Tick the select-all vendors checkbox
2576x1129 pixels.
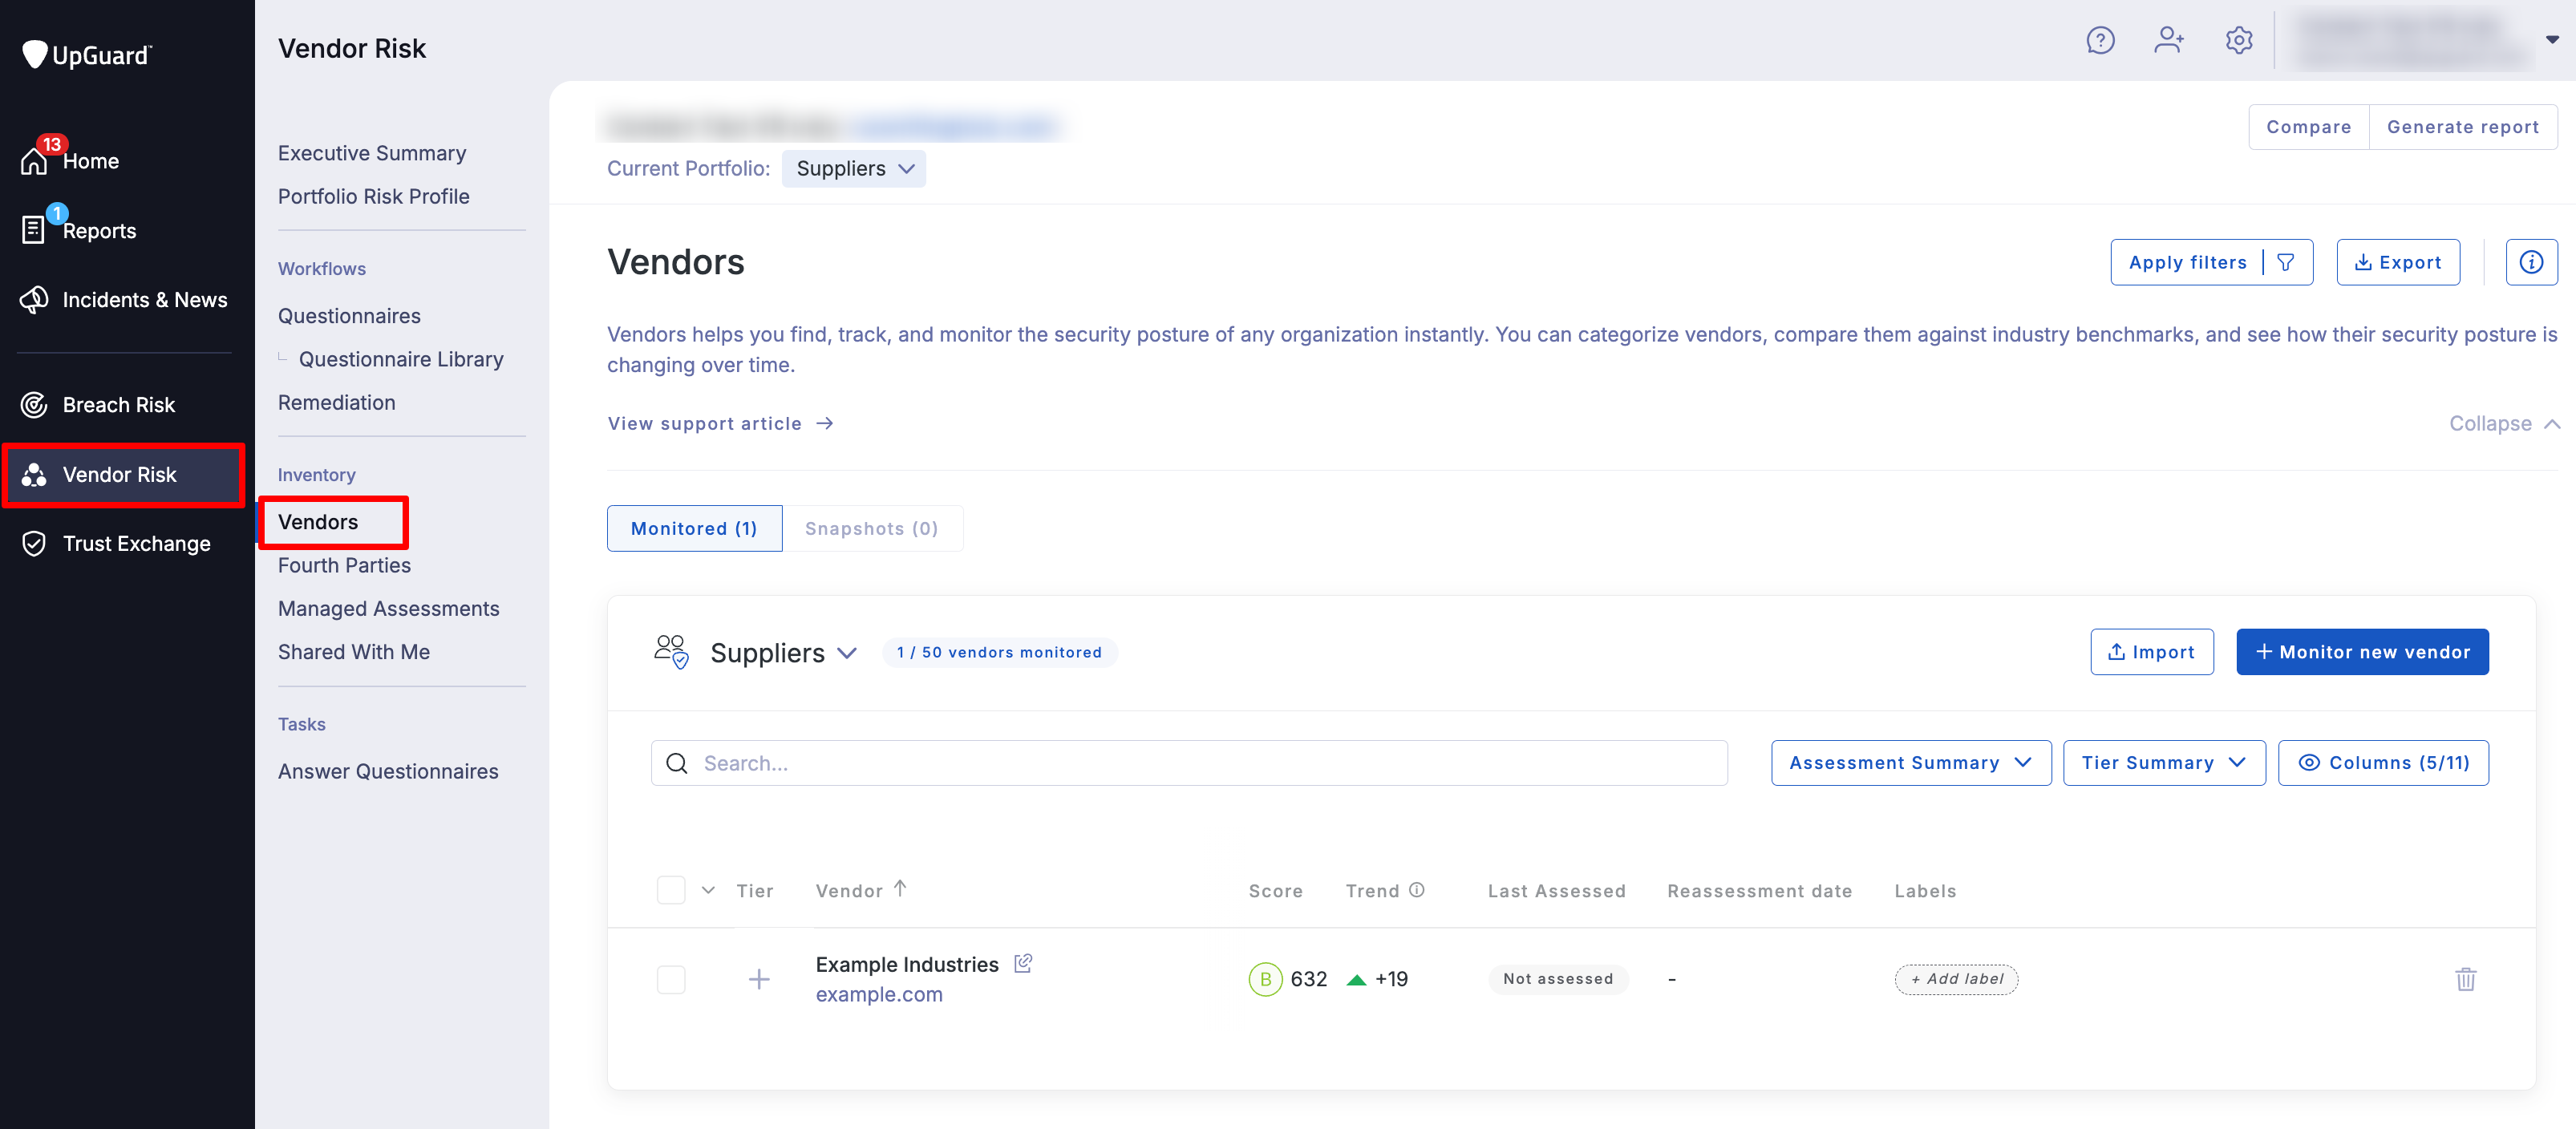671,889
